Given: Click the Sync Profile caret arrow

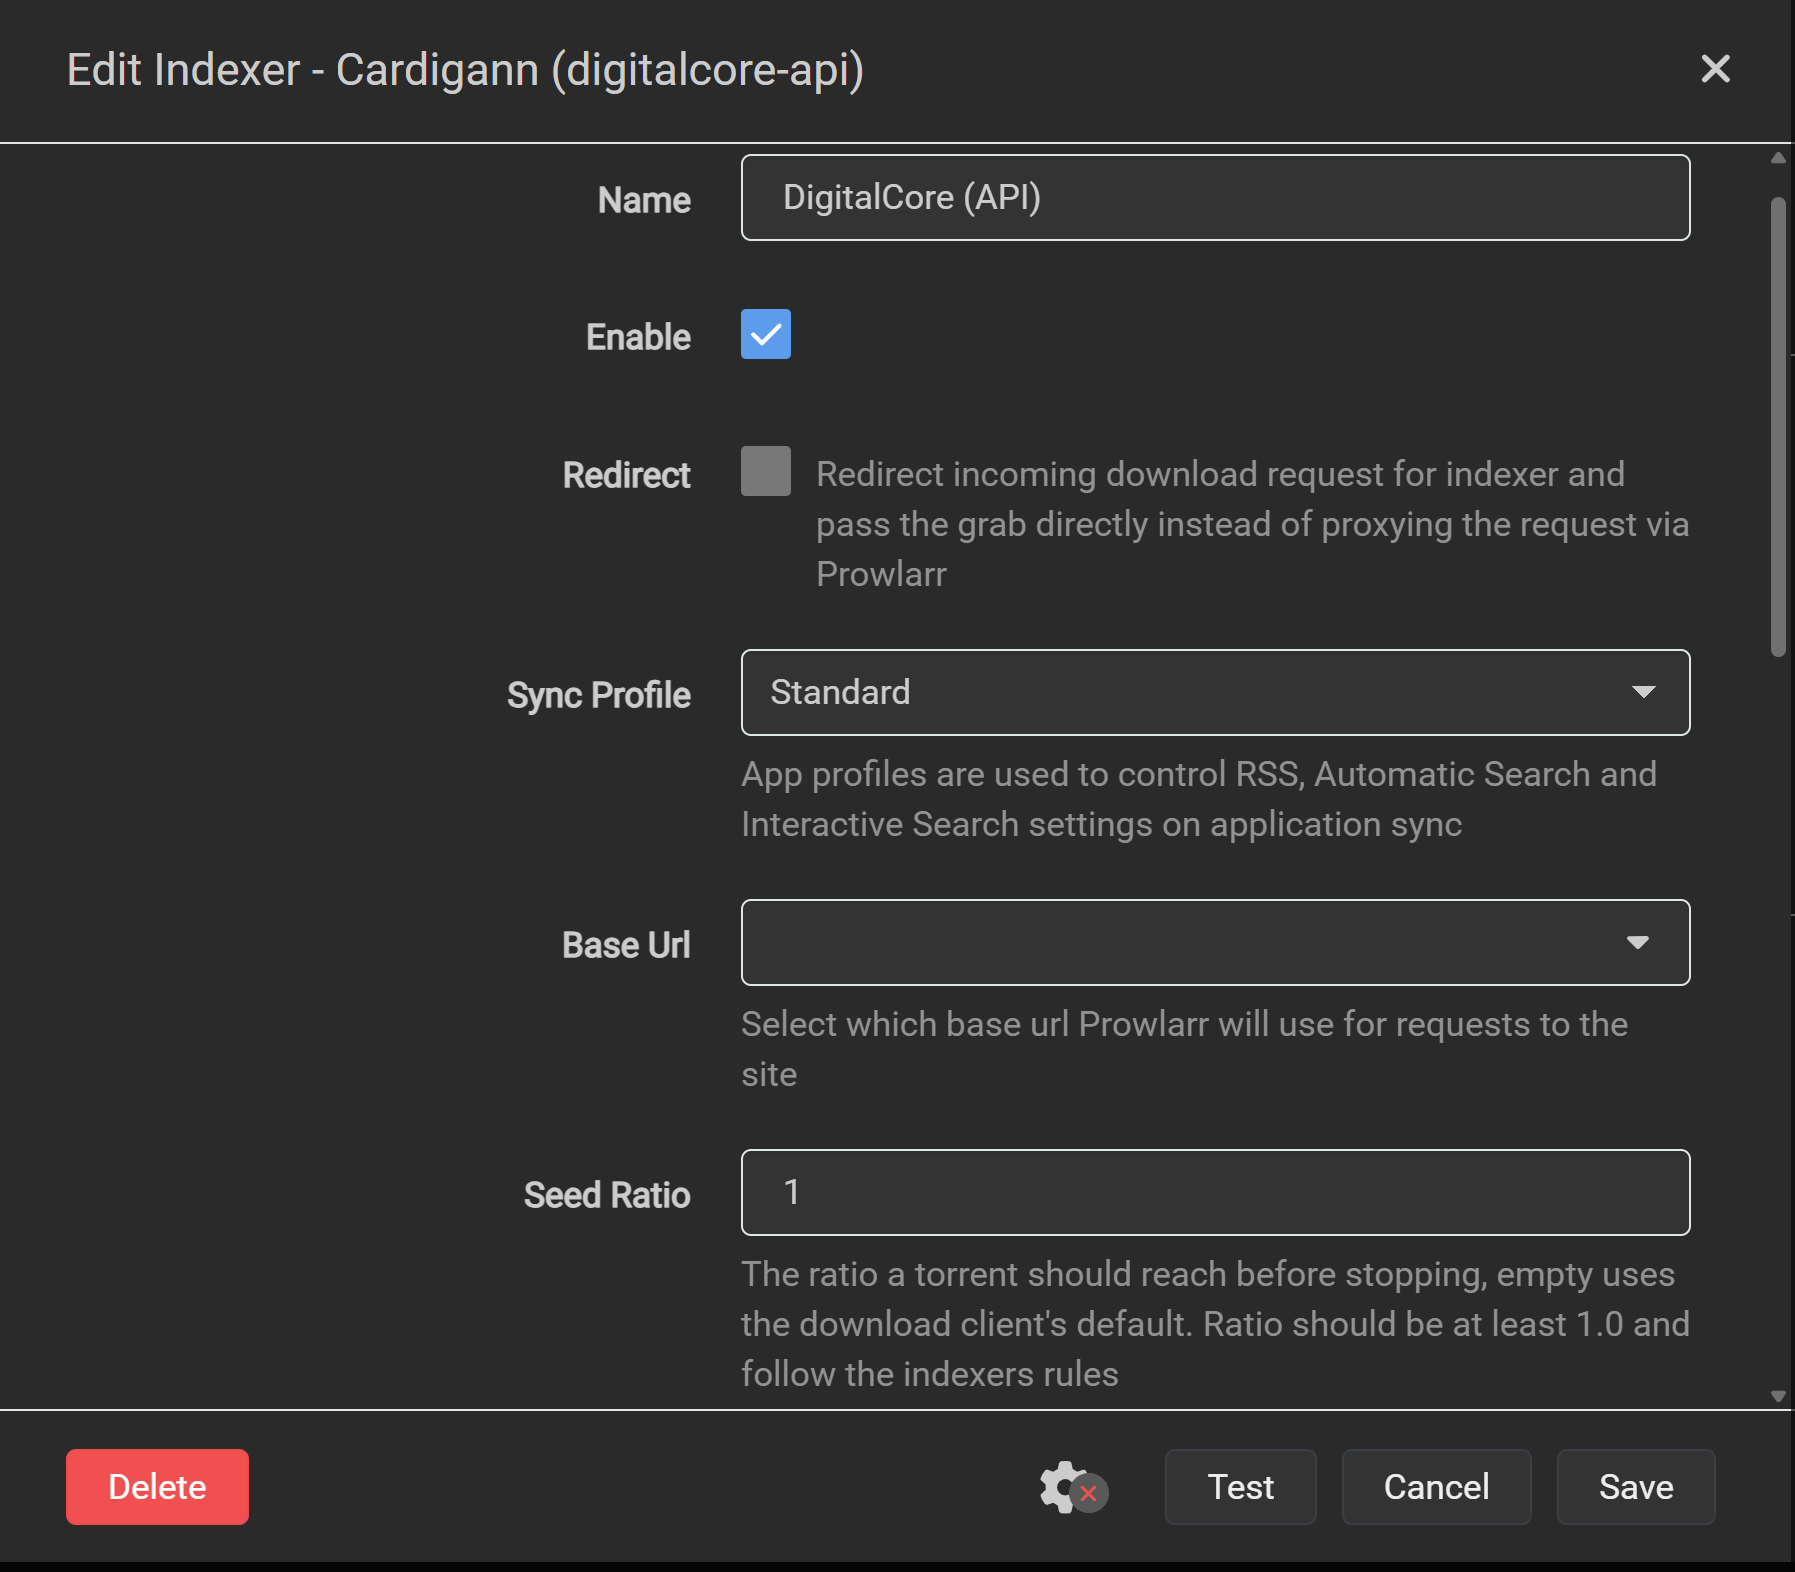Looking at the screenshot, I should [1643, 692].
